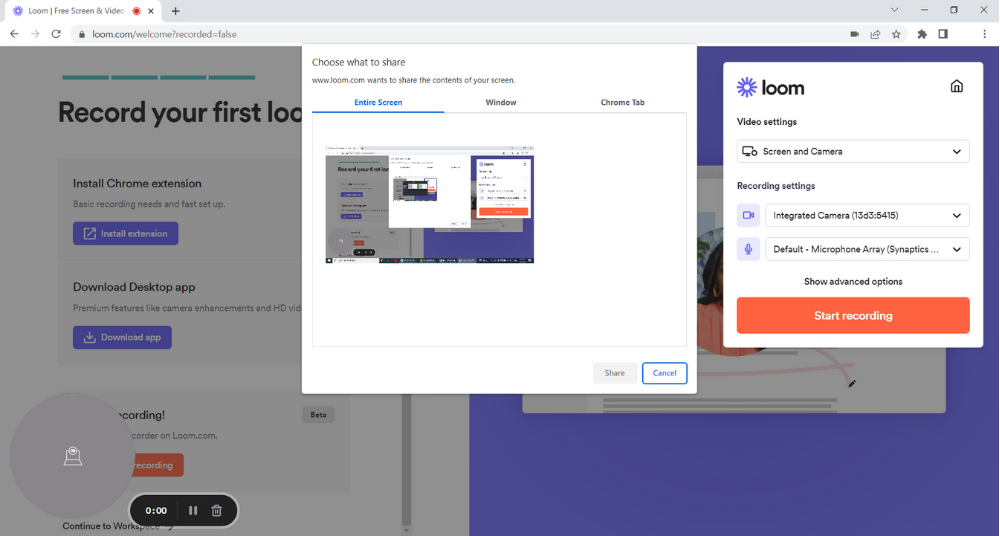Delete the recording with the trash icon
Image resolution: width=1000 pixels, height=536 pixels.
[x=216, y=510]
